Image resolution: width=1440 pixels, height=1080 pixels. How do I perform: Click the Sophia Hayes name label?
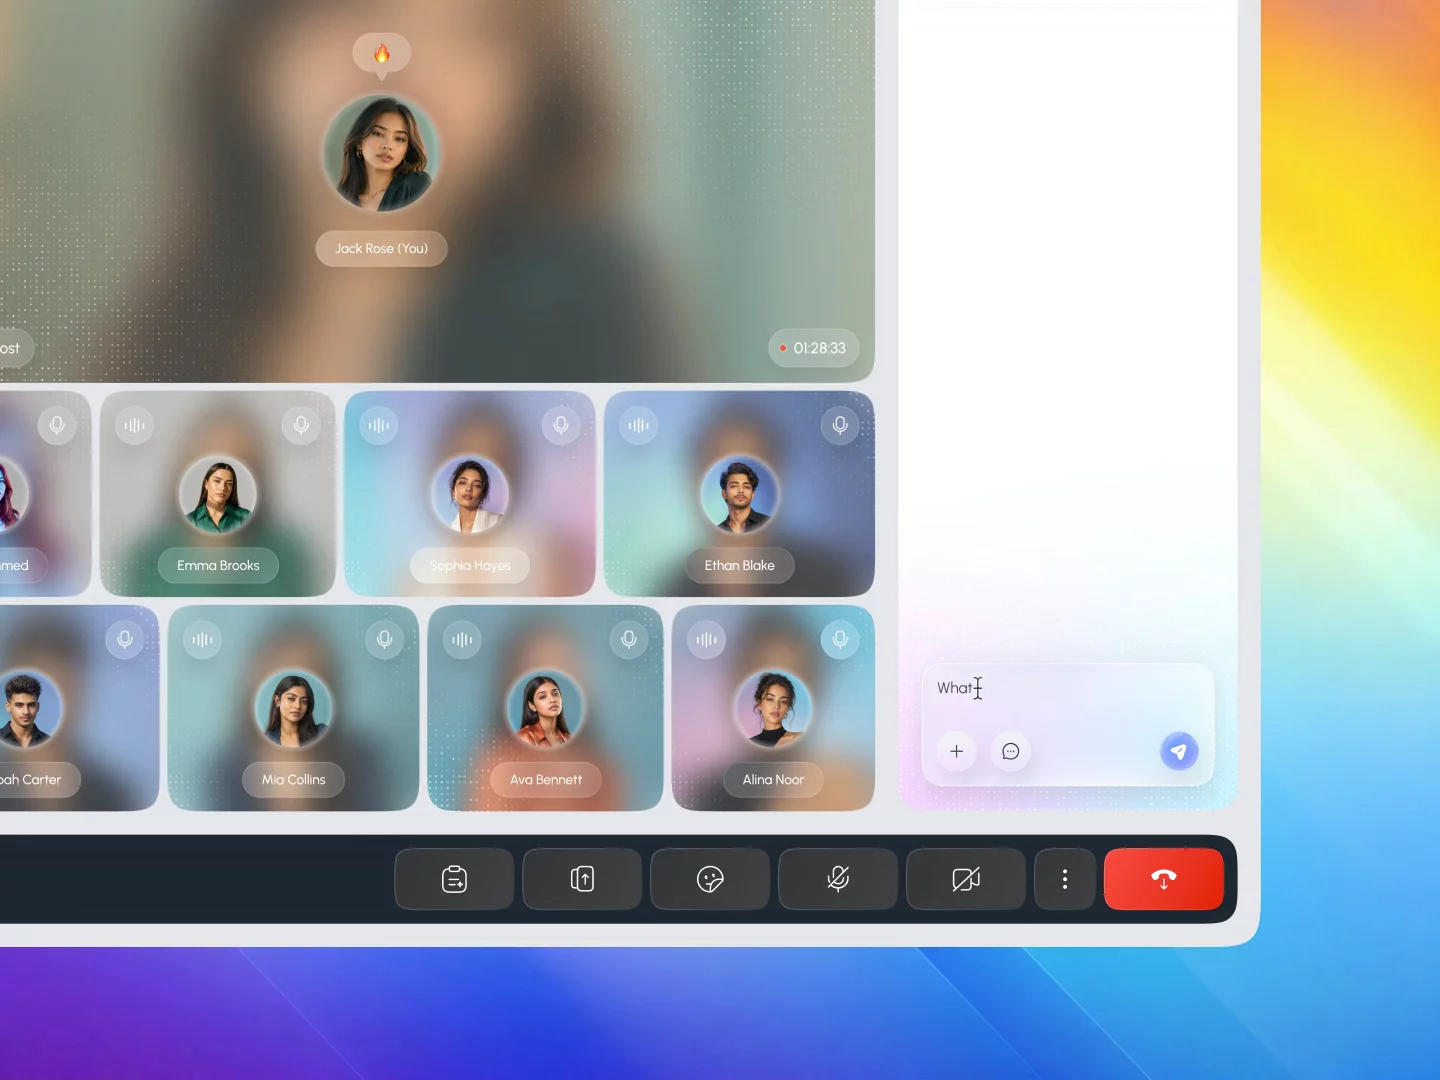pos(470,565)
